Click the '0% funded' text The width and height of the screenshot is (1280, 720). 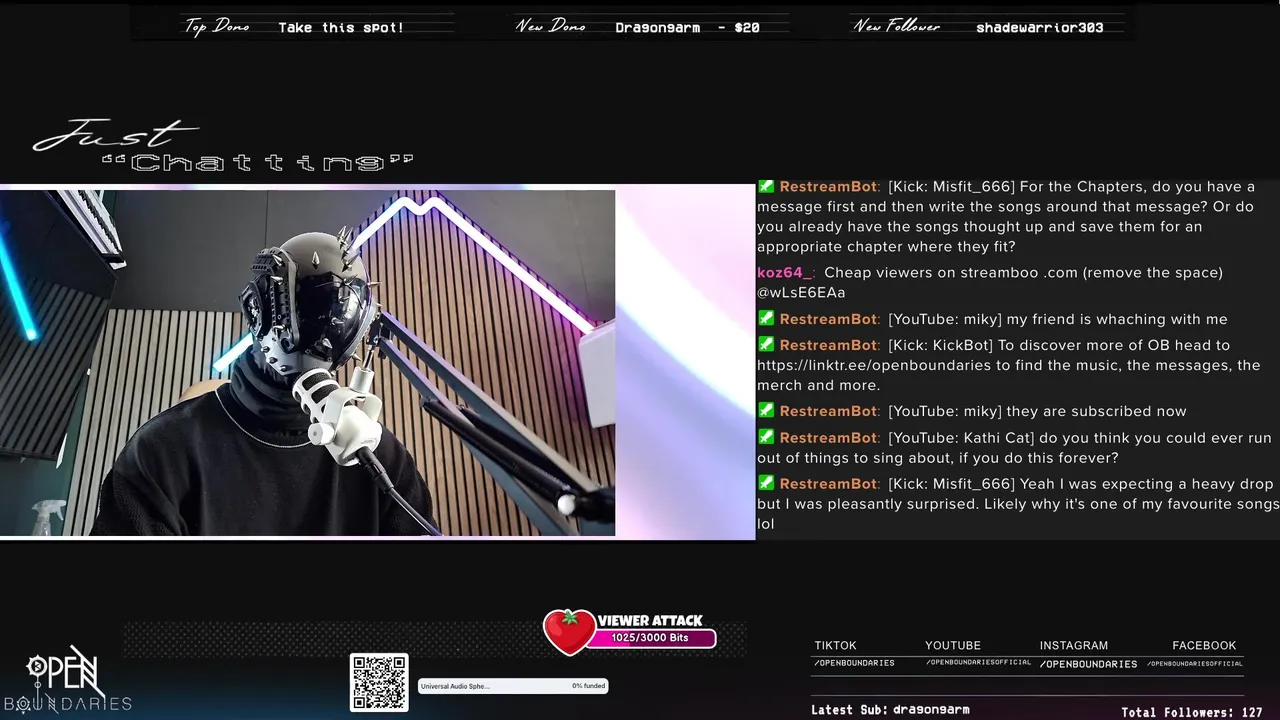589,686
